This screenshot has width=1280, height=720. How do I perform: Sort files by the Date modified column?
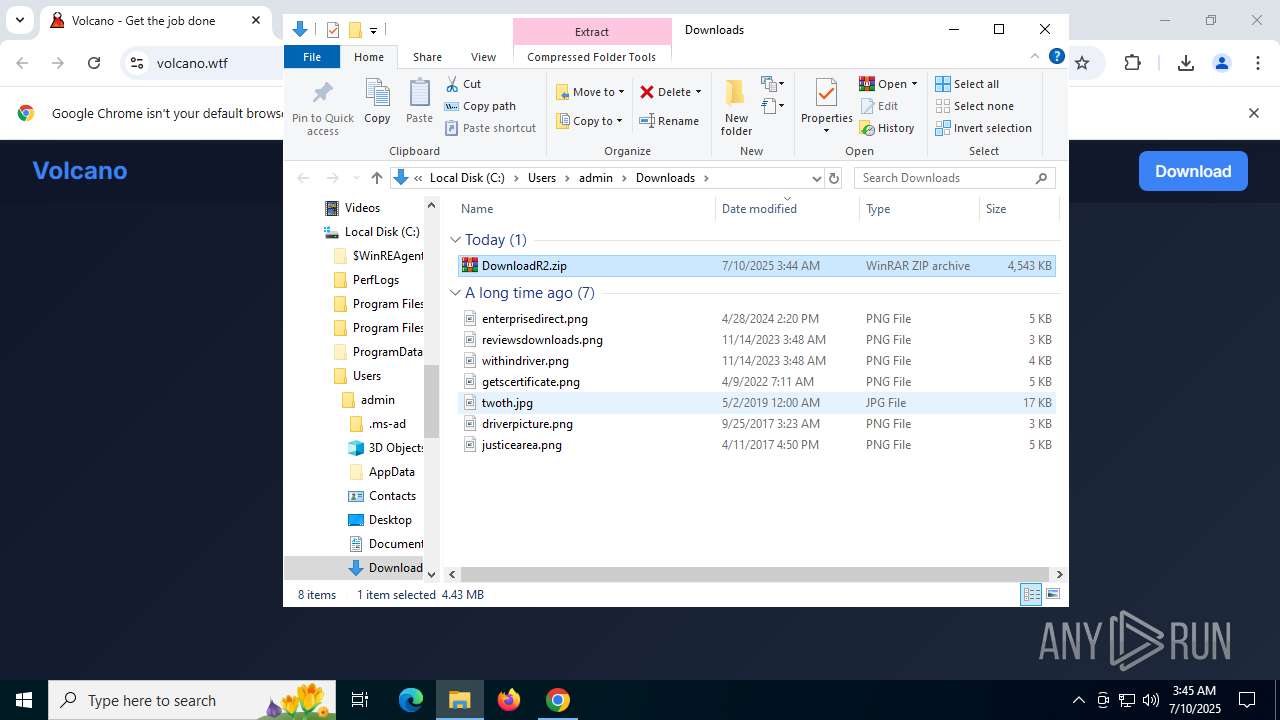point(788,209)
